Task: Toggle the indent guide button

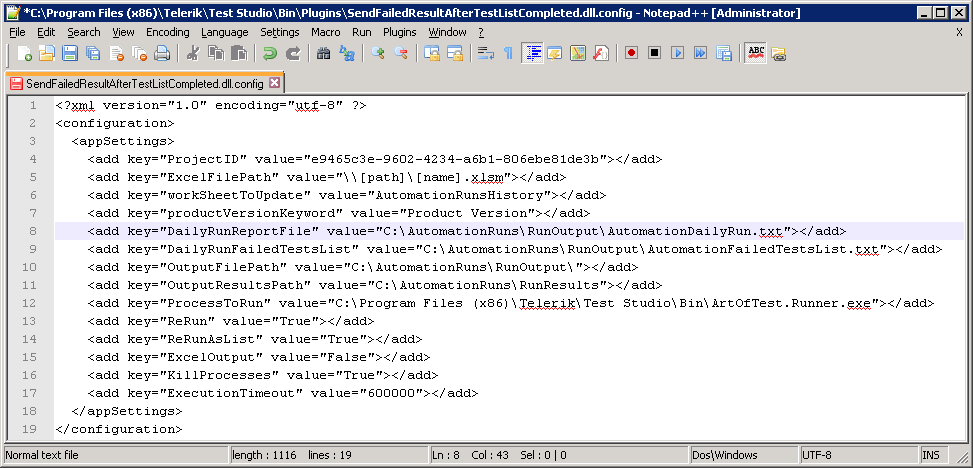Action: 532,53
